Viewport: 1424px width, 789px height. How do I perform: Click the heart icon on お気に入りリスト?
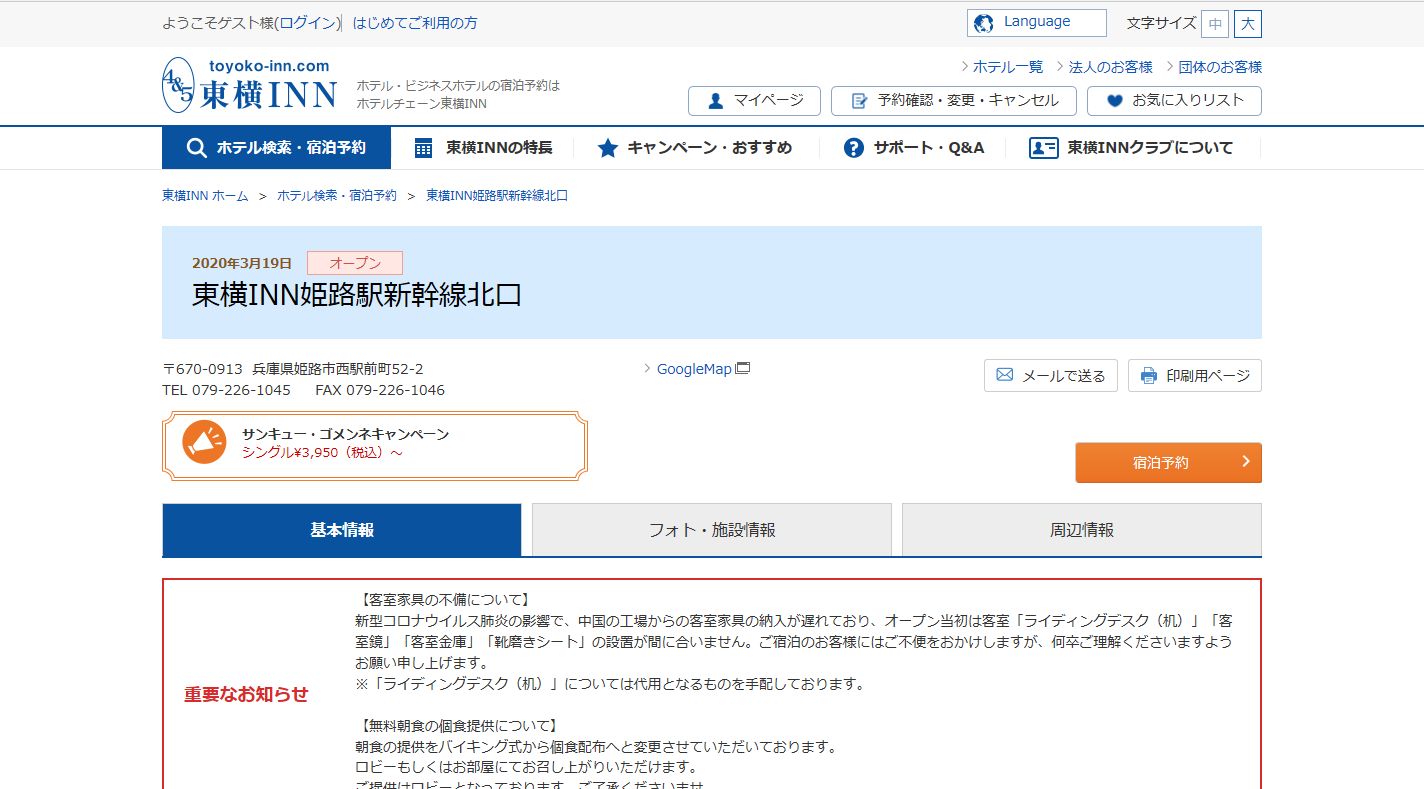tap(1115, 101)
